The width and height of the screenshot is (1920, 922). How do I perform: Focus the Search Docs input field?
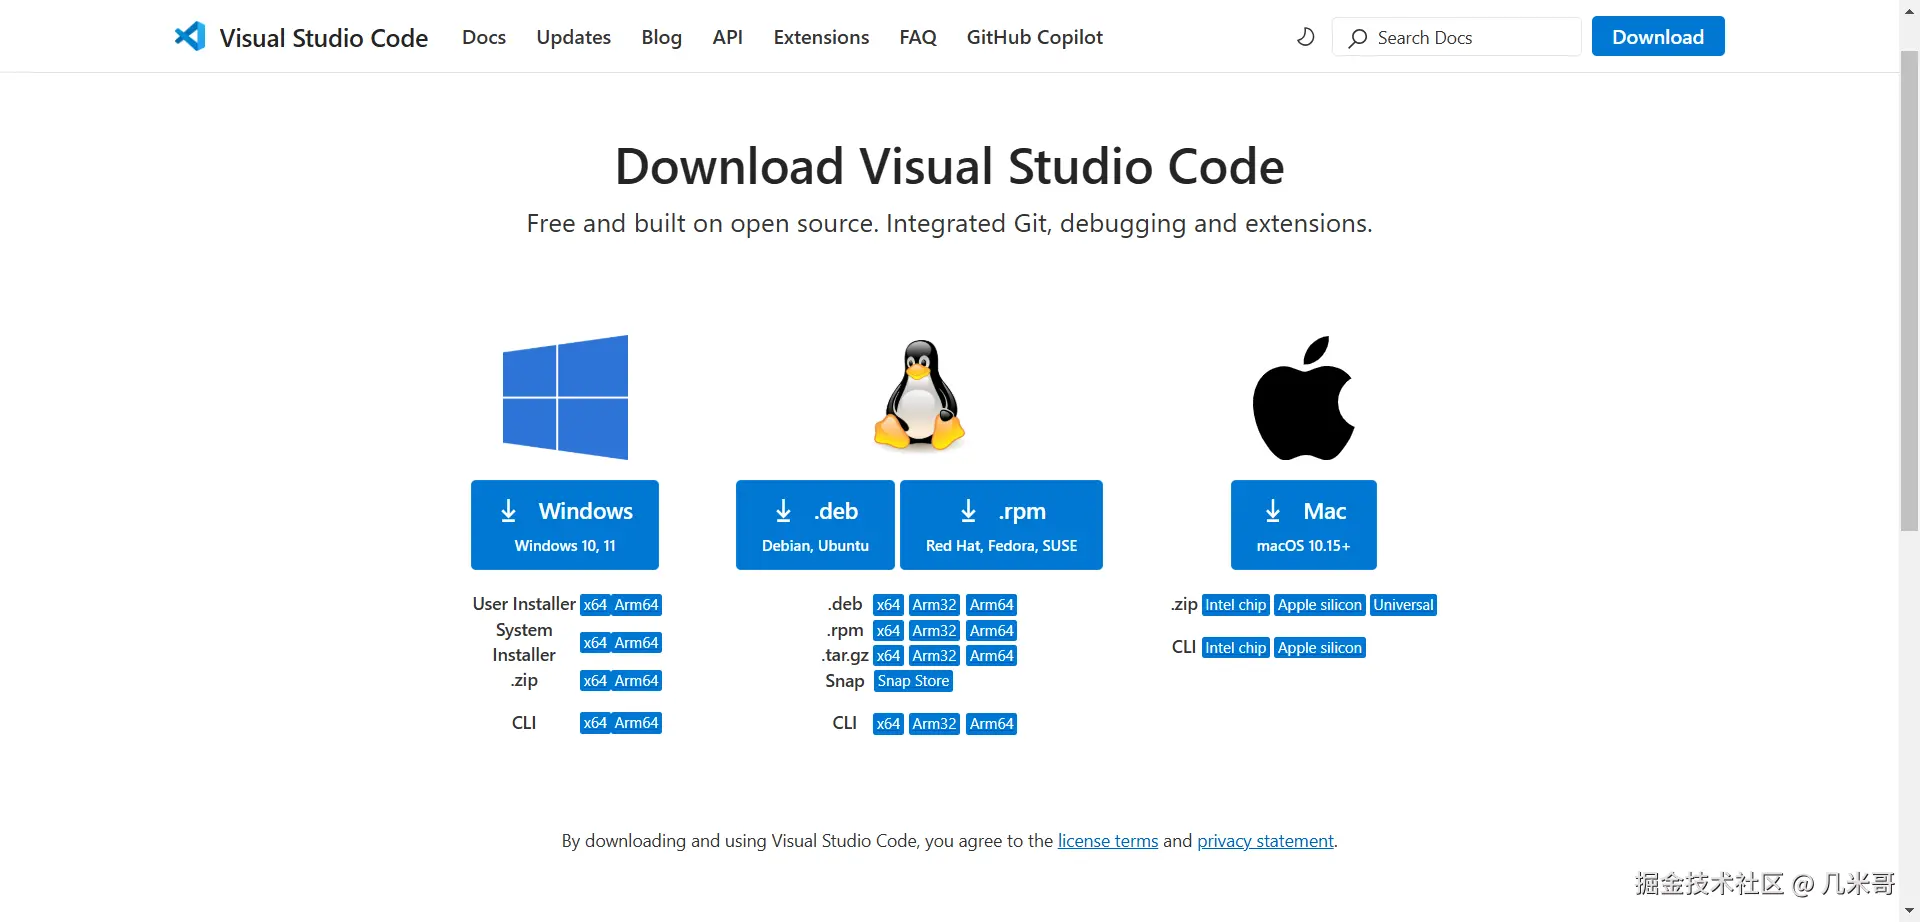click(x=1456, y=37)
